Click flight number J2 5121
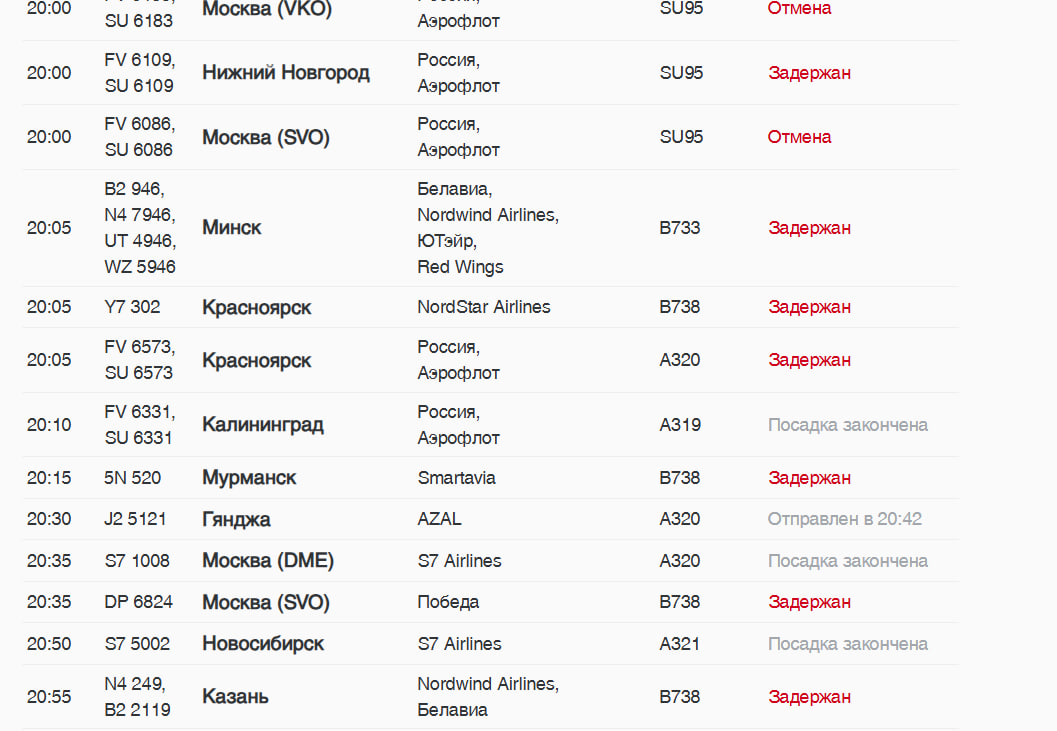 (136, 519)
